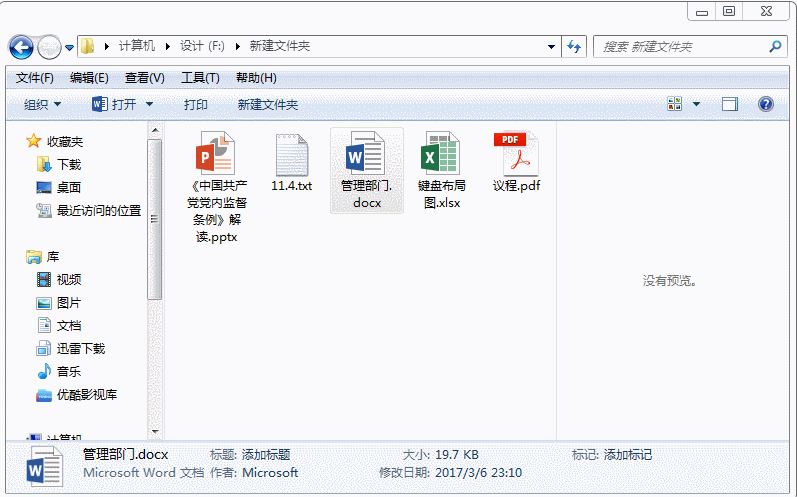Viewport: 797px width, 497px height.
Task: Click the 打印 button
Action: [x=196, y=104]
